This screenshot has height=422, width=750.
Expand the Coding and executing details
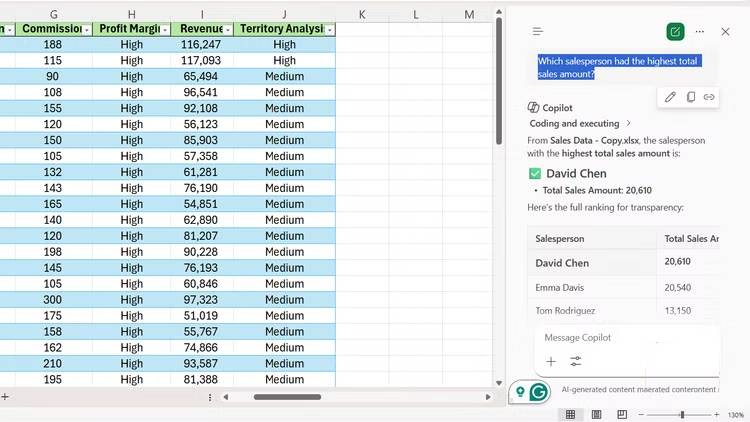coord(600,123)
